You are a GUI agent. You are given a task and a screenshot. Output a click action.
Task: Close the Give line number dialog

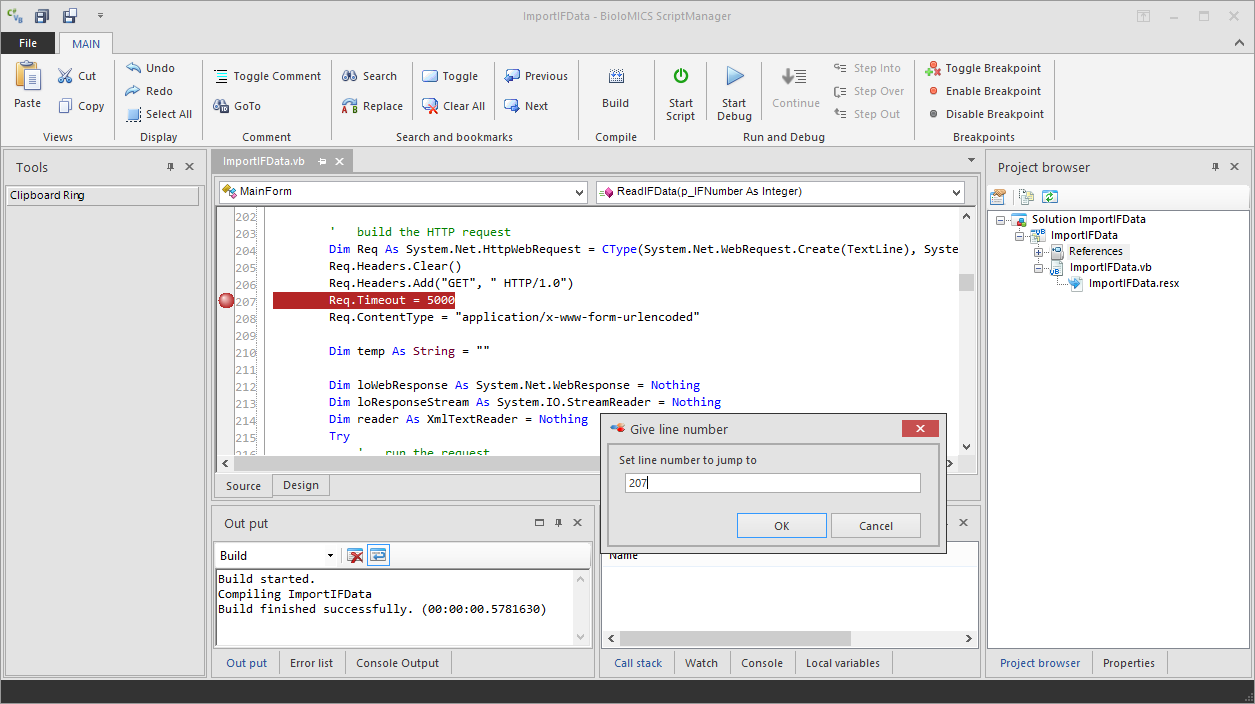(920, 429)
